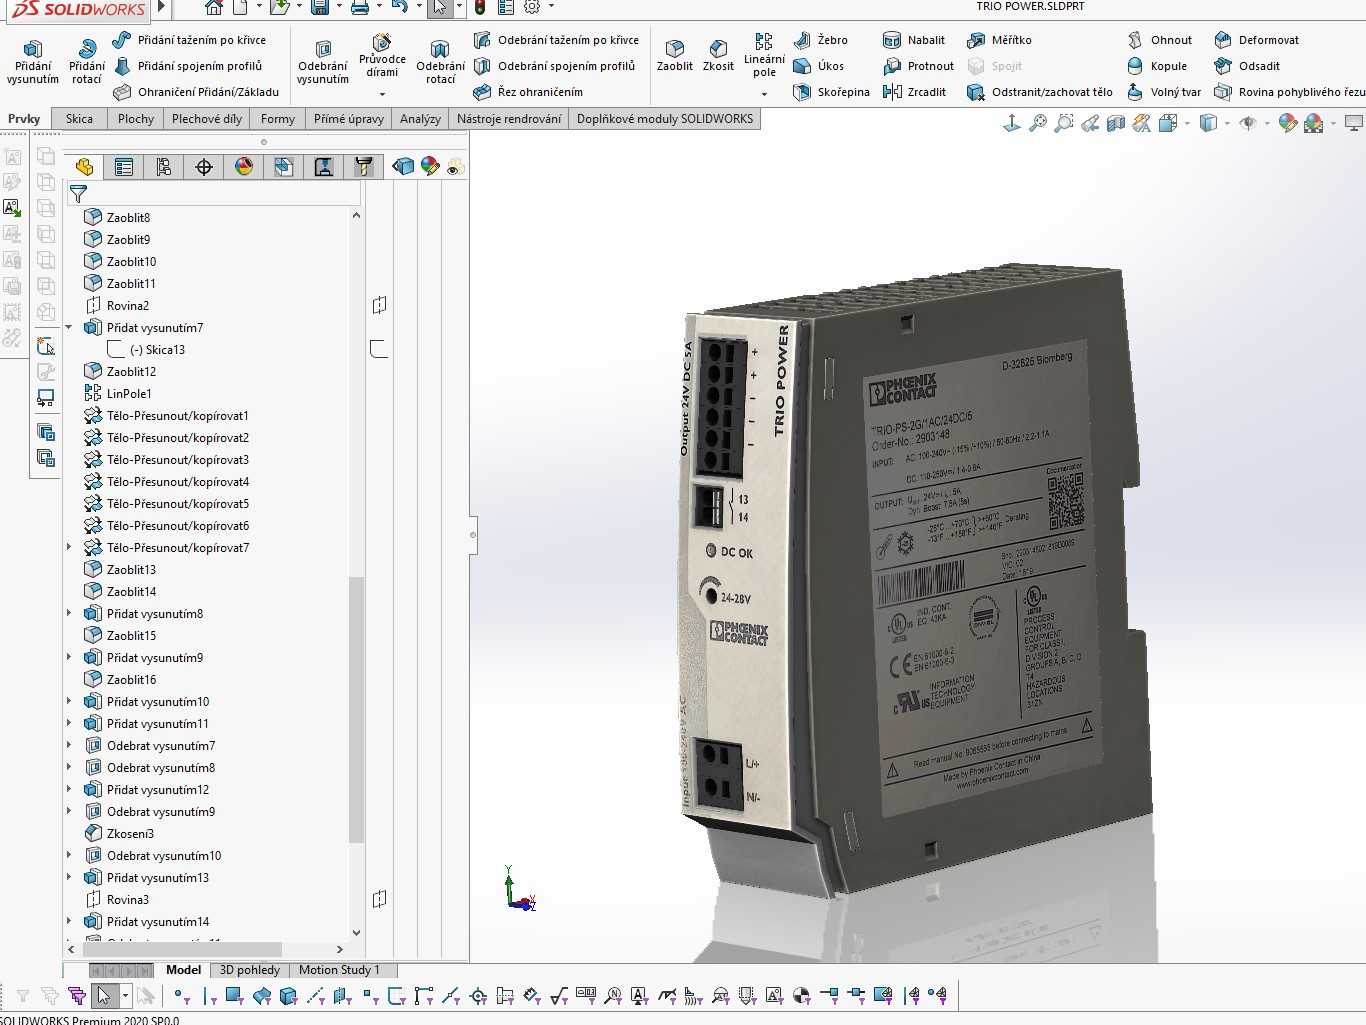Toggle the section view icon in view toolbar
1366x1025 pixels.
click(x=1116, y=123)
